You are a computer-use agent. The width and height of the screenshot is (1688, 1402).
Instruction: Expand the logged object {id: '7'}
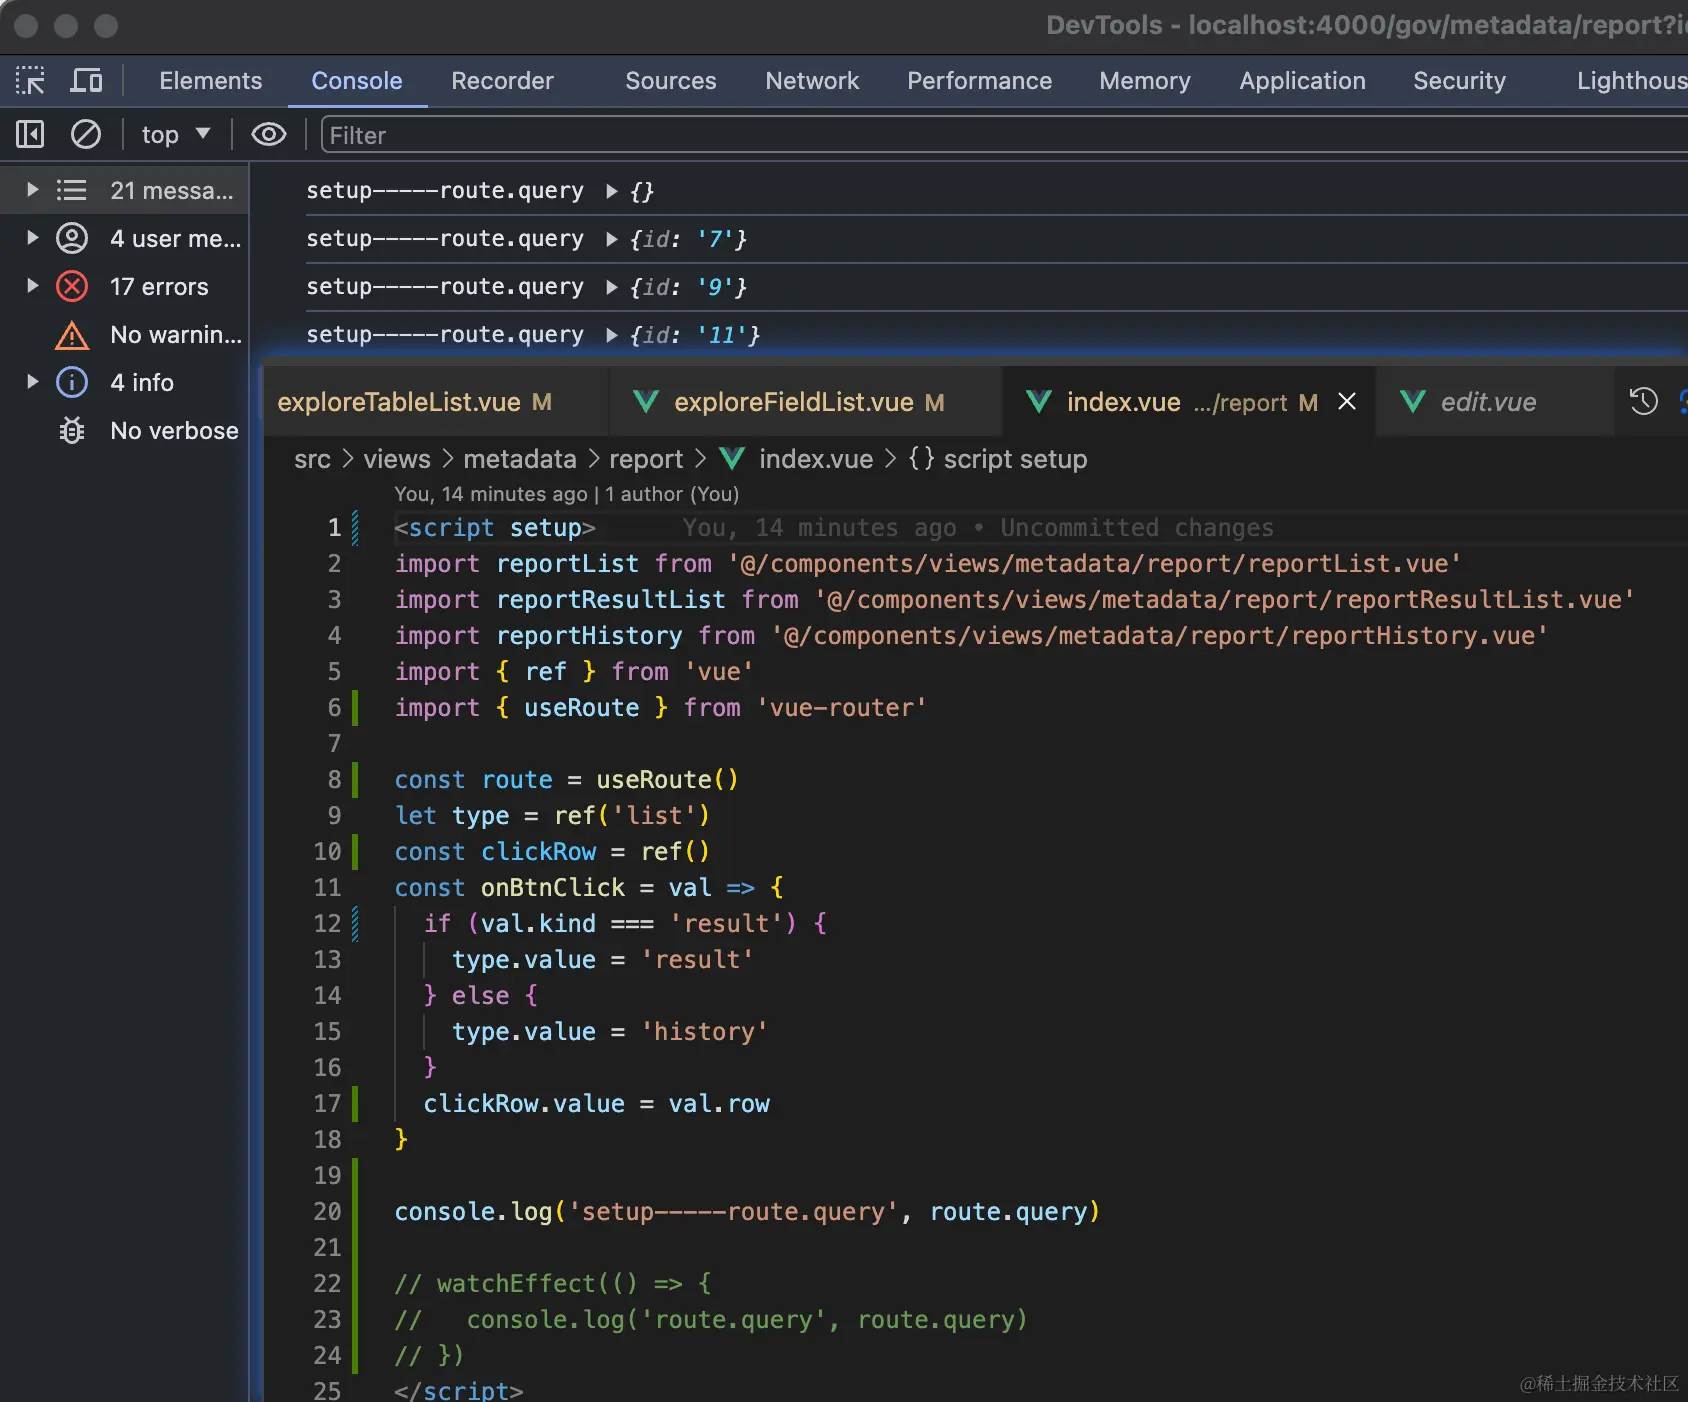pos(612,239)
